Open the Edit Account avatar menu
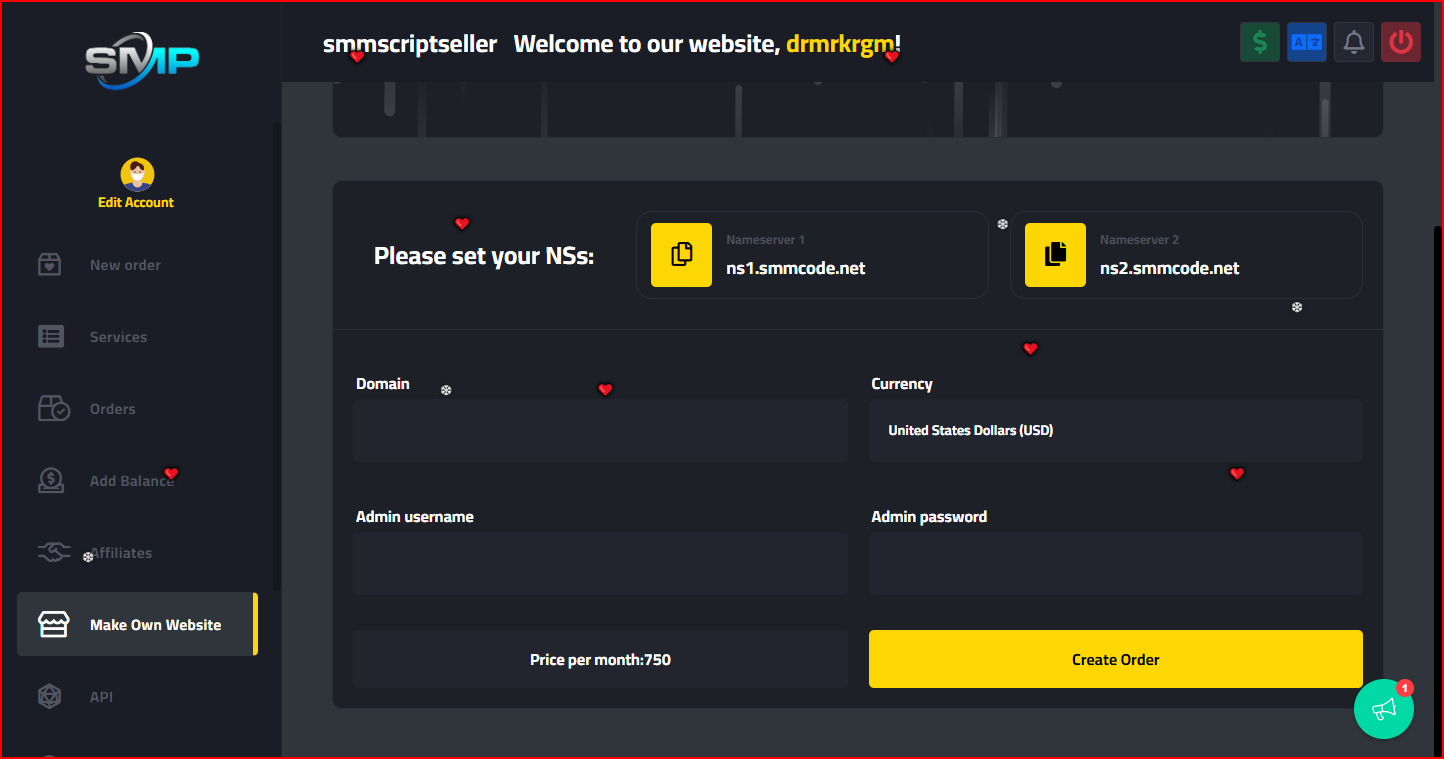Screen dimensions: 1444x759 (x=136, y=175)
